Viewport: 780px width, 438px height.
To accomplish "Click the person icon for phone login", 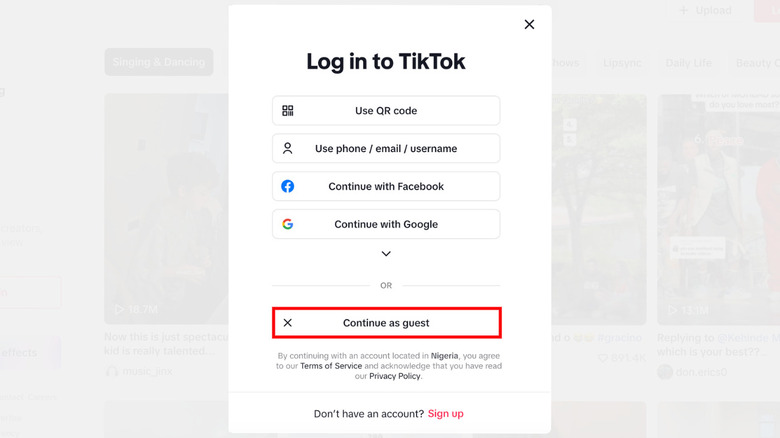I will coord(288,148).
